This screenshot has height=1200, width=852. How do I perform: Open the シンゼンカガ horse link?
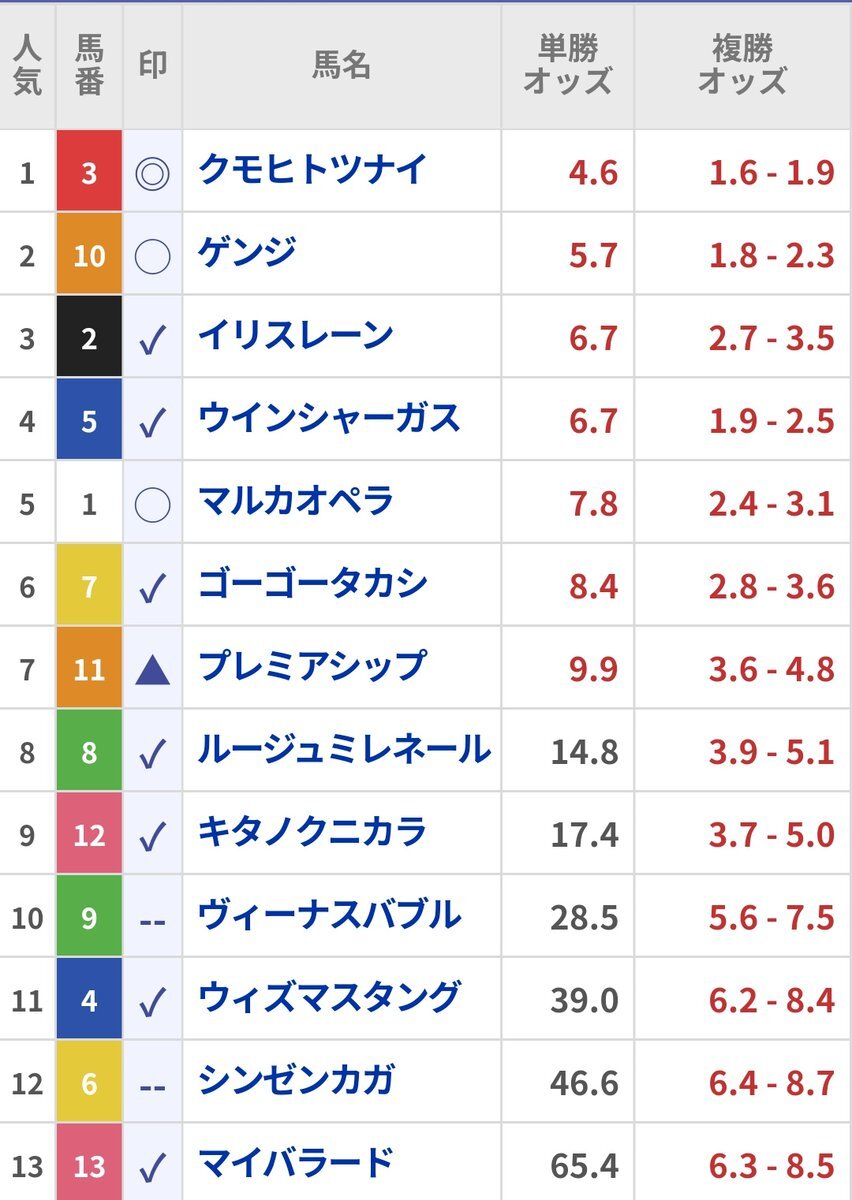[x=296, y=1080]
